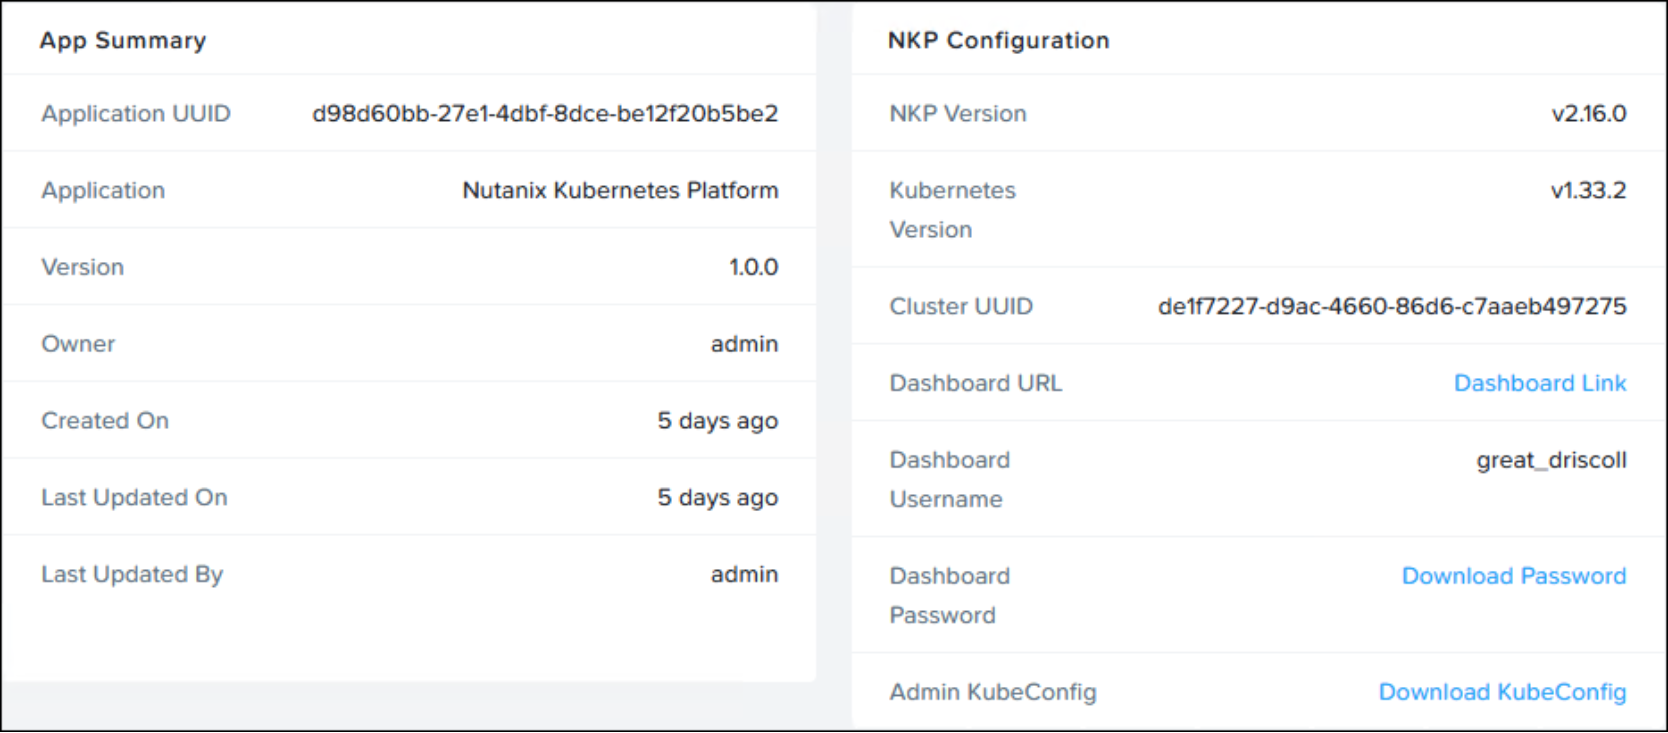Image resolution: width=1668 pixels, height=733 pixels.
Task: Click the Dashboard URL label
Action: 976,383
